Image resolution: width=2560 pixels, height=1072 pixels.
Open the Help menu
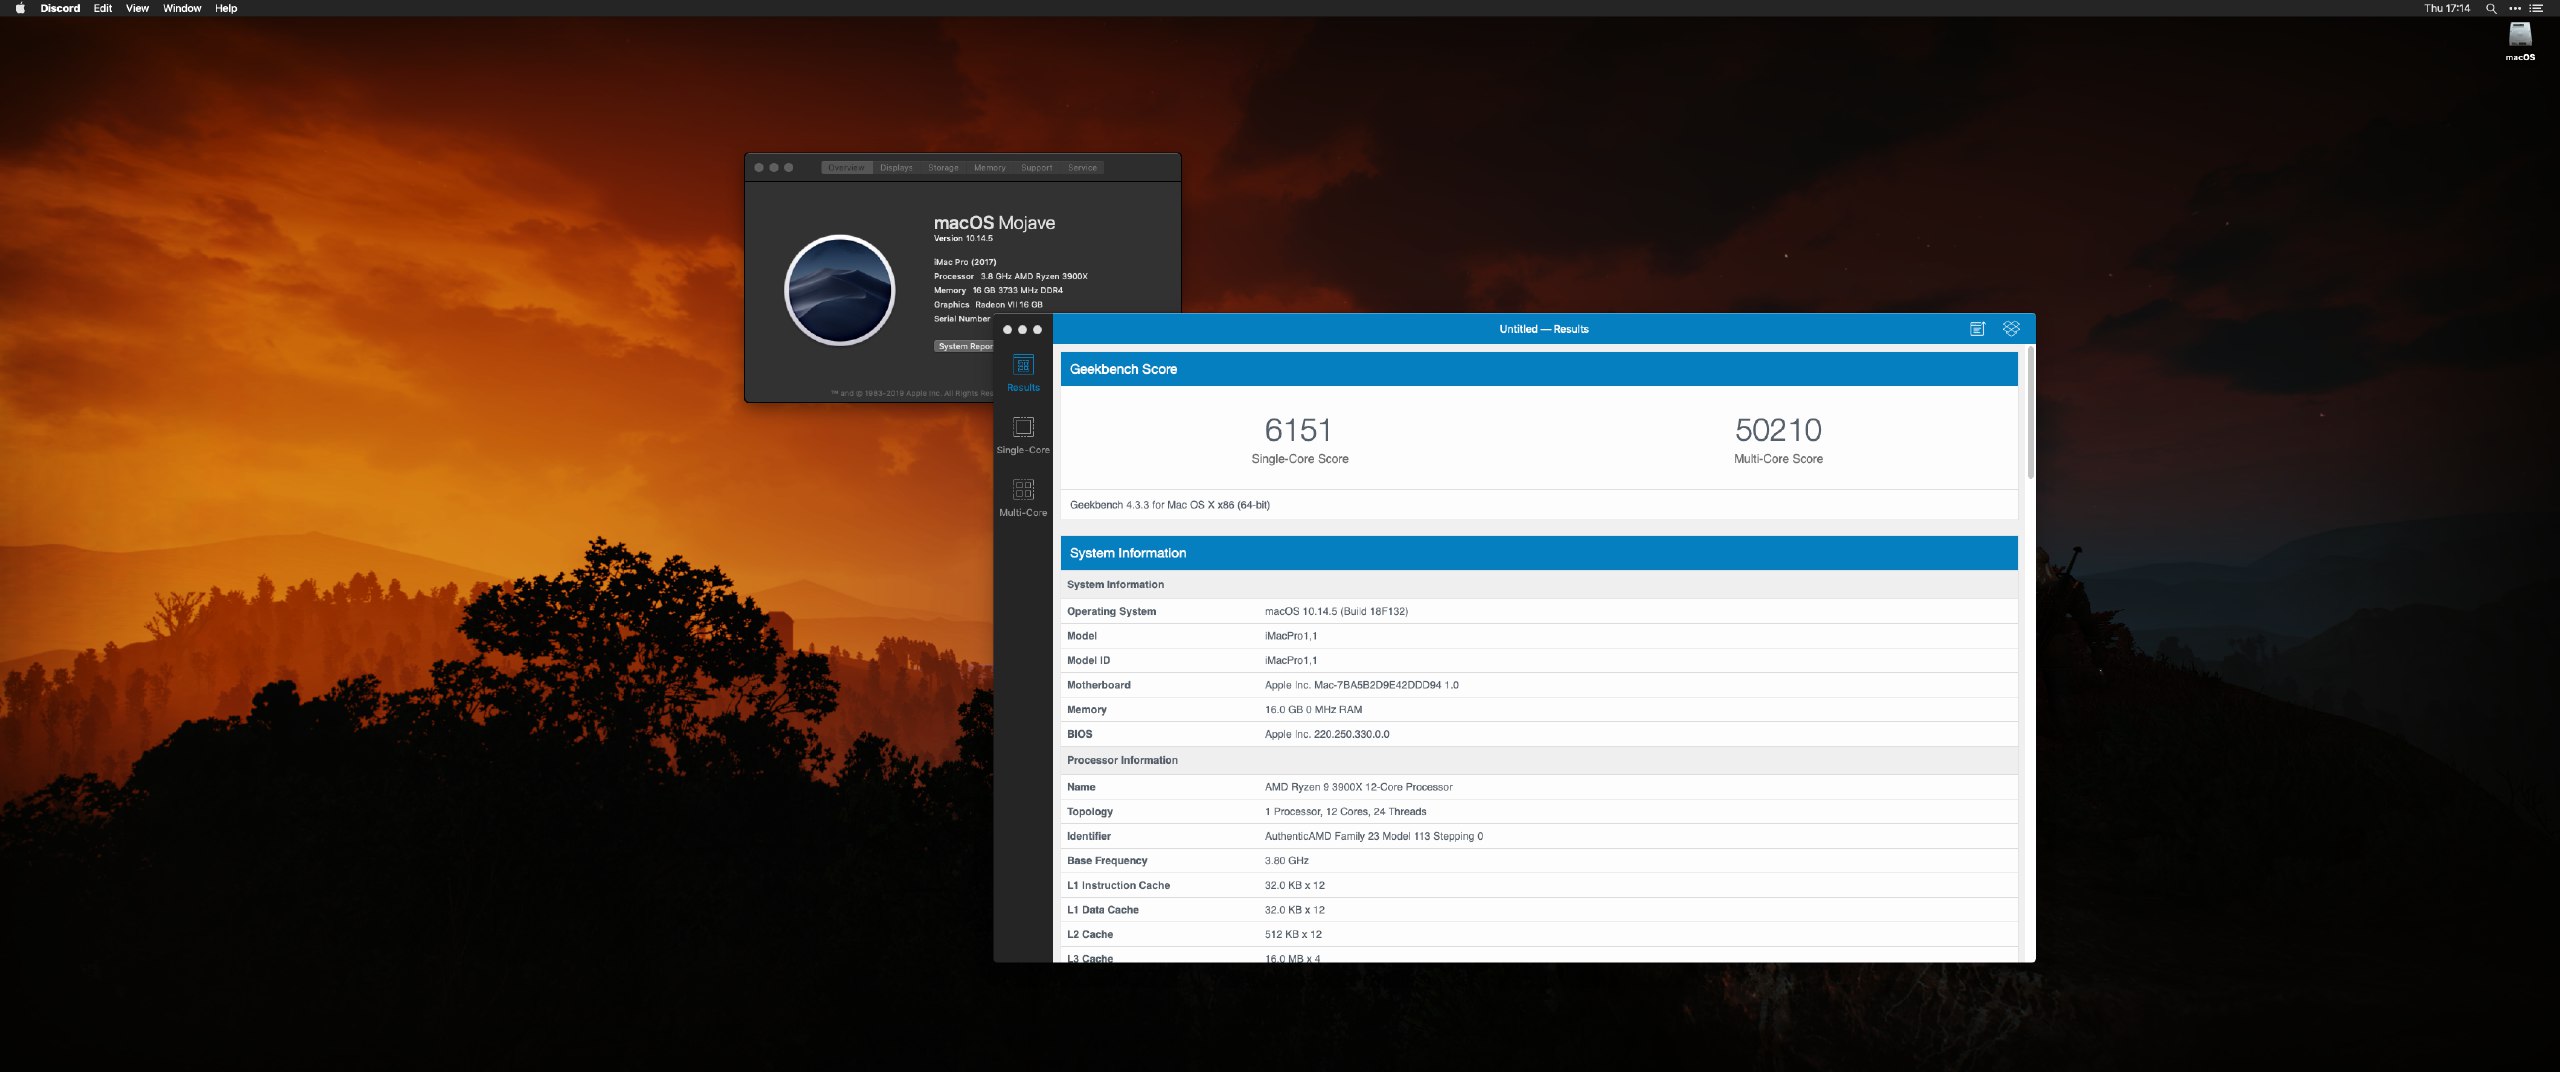point(226,8)
